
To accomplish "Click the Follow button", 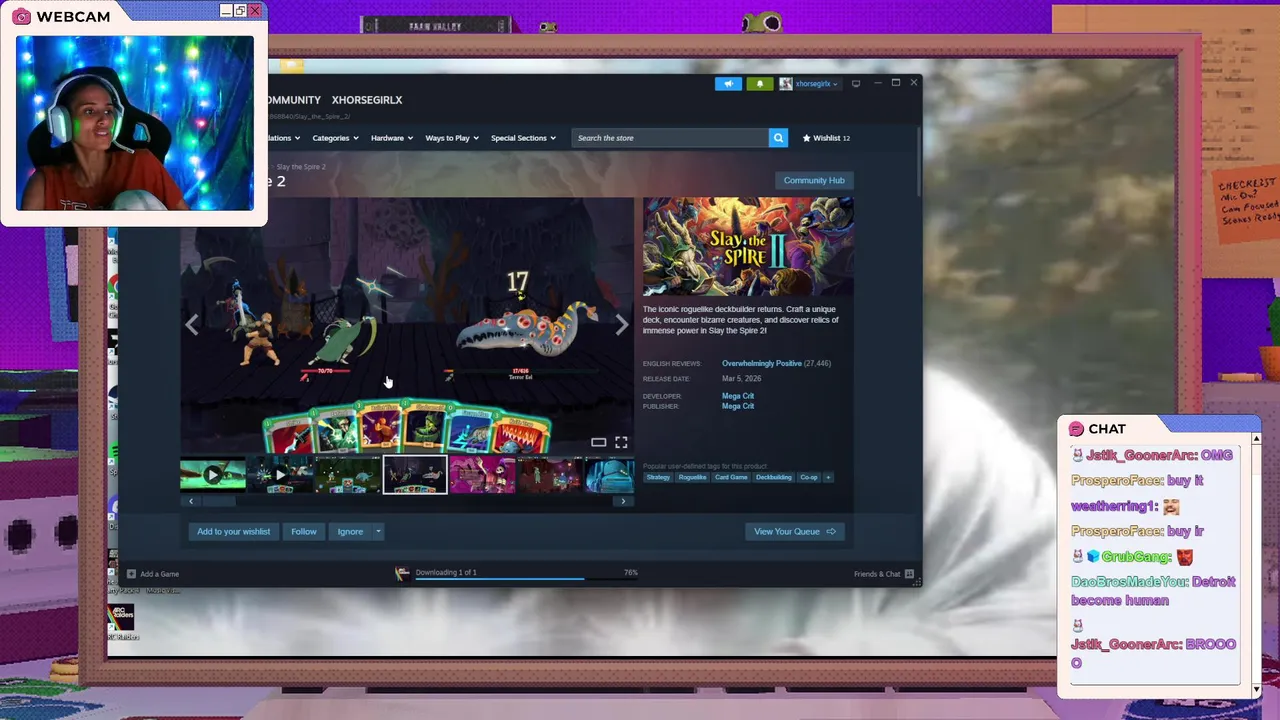I will 304,532.
